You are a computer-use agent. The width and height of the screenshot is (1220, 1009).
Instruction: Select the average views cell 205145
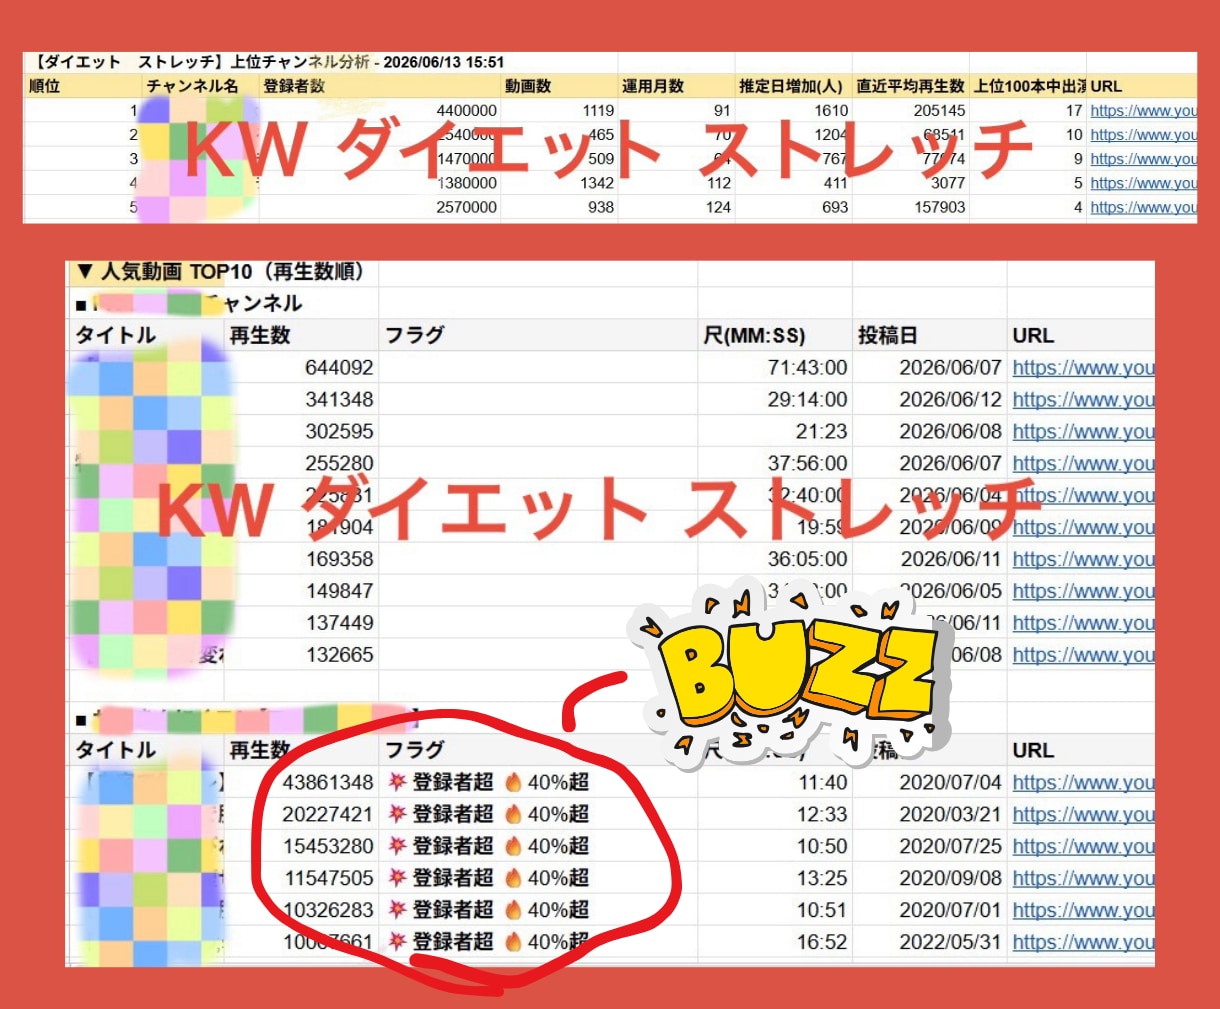(939, 111)
